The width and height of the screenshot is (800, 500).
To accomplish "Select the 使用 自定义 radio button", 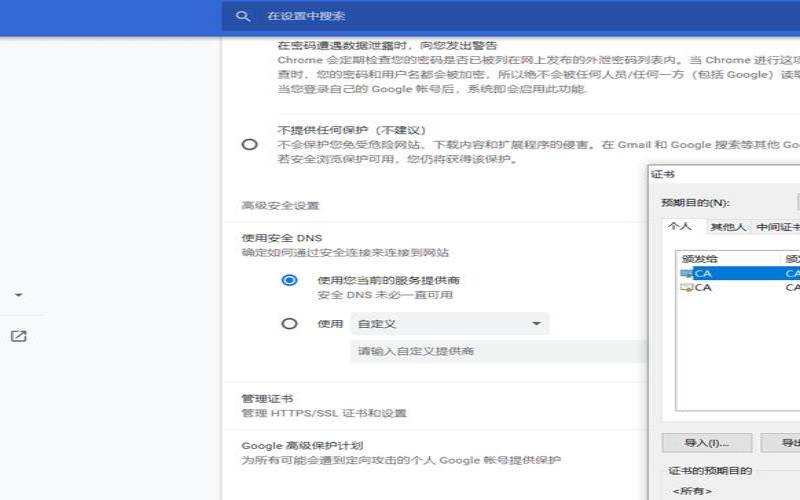I will coord(289,323).
